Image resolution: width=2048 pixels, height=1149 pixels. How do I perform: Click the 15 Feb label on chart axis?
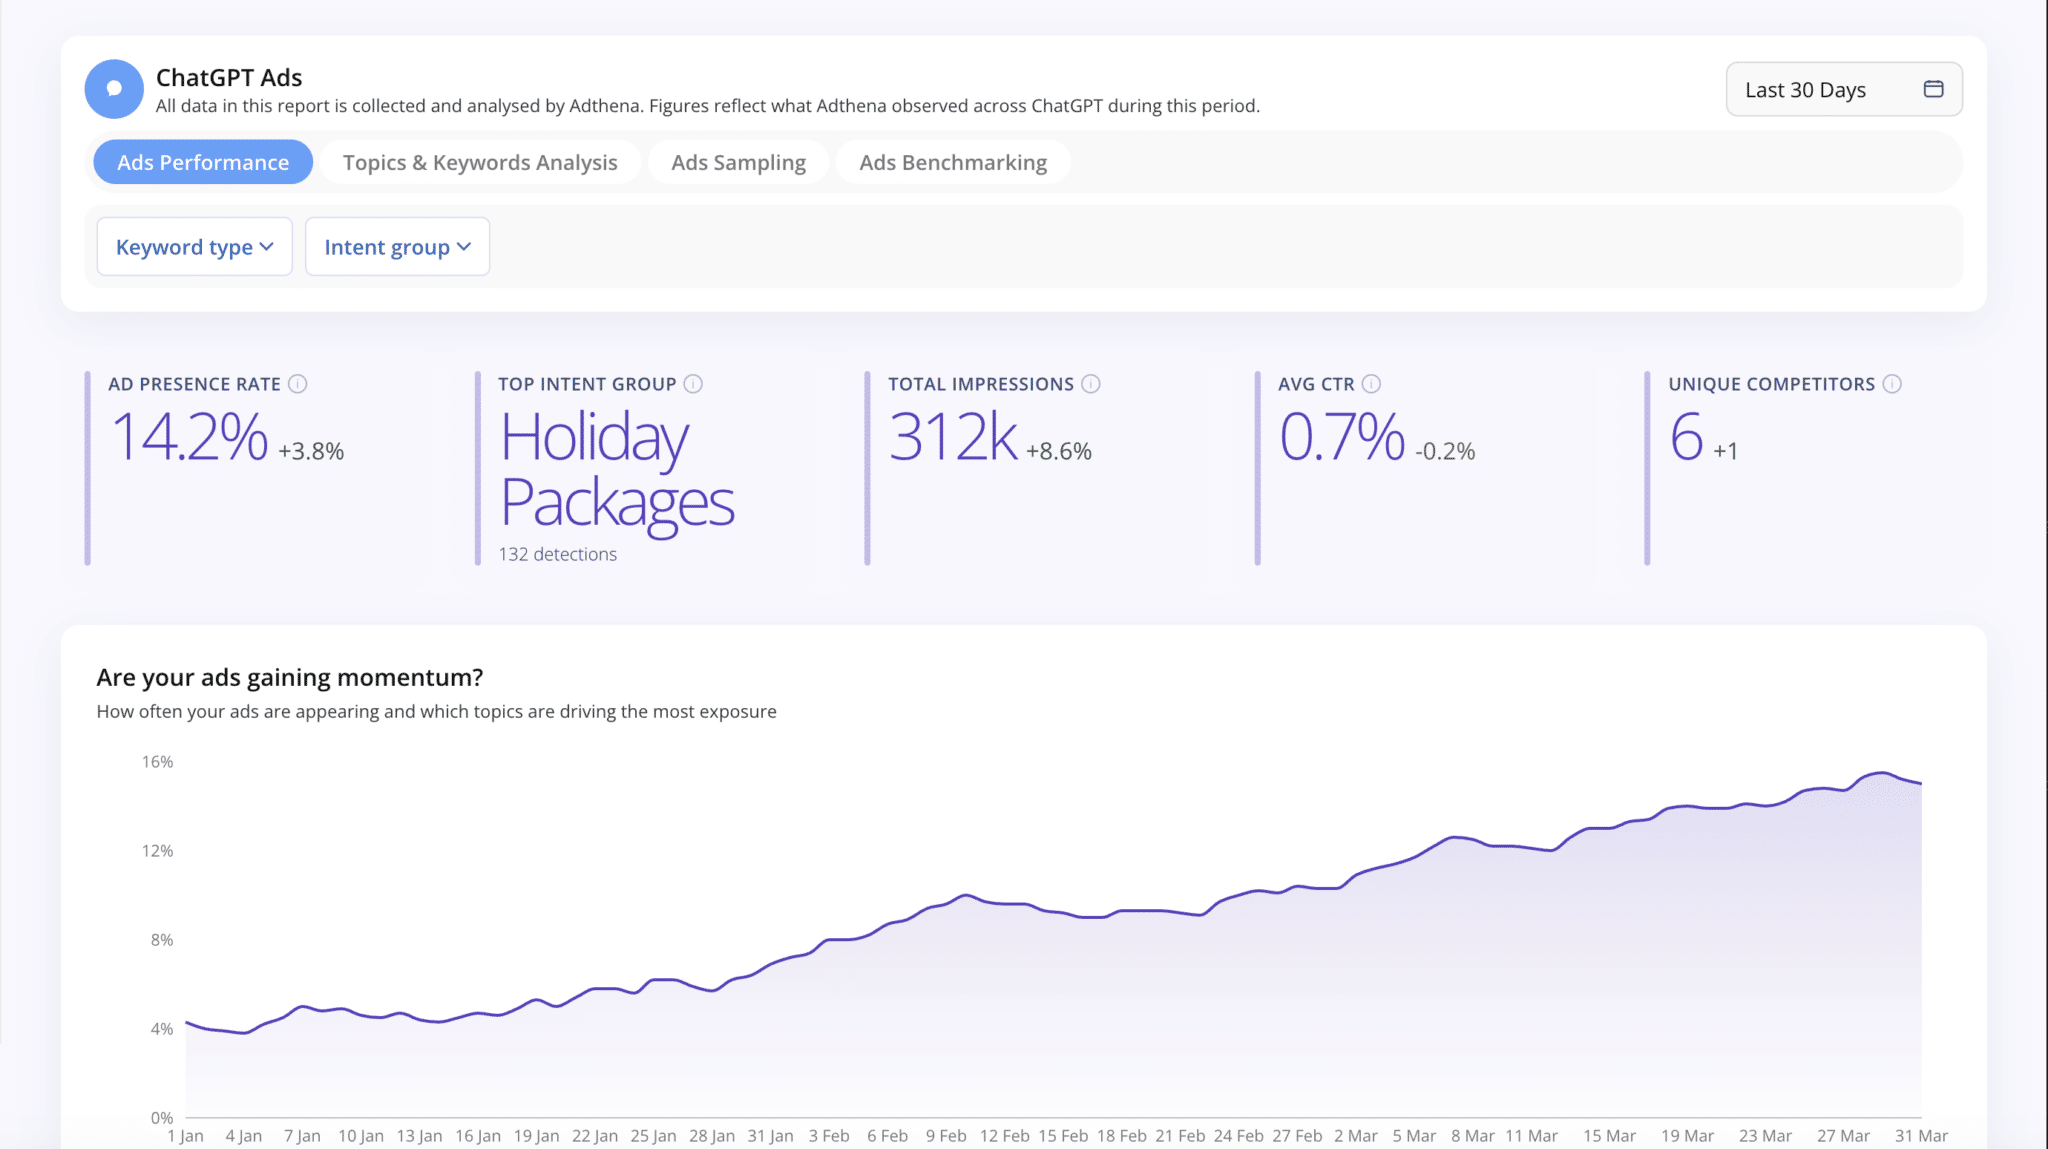[x=1063, y=1136]
